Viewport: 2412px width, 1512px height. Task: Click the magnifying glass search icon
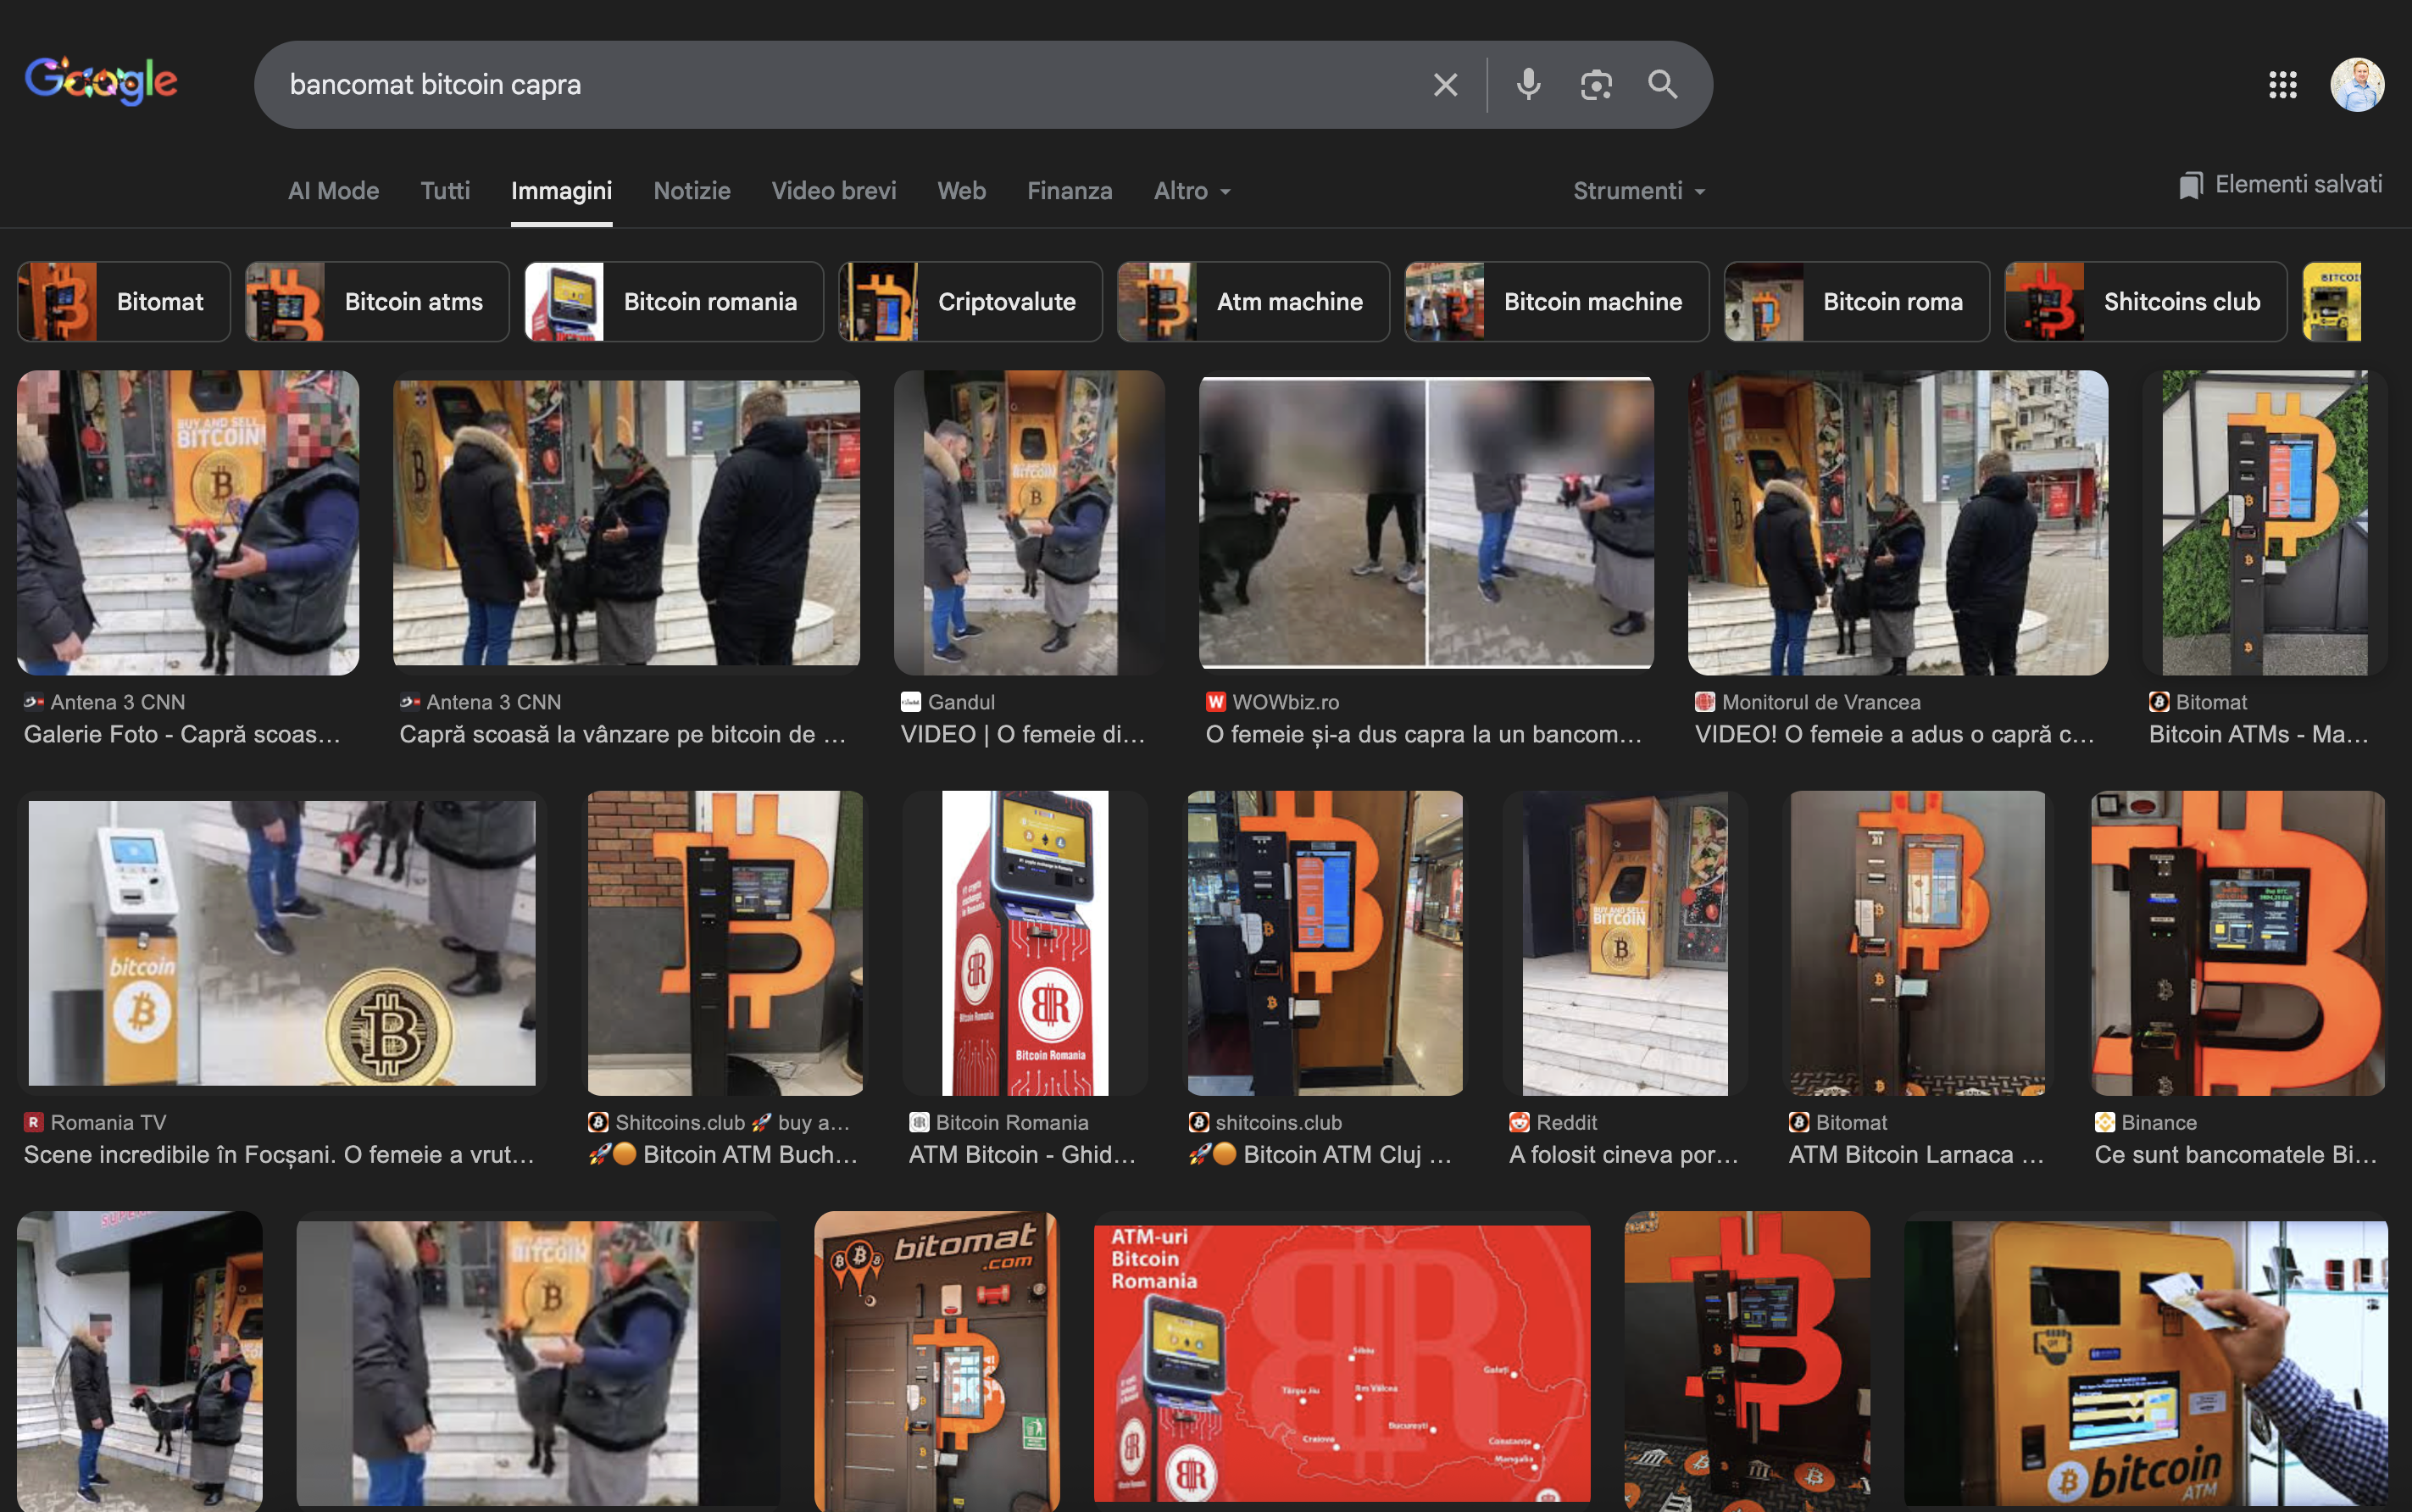click(x=1663, y=85)
